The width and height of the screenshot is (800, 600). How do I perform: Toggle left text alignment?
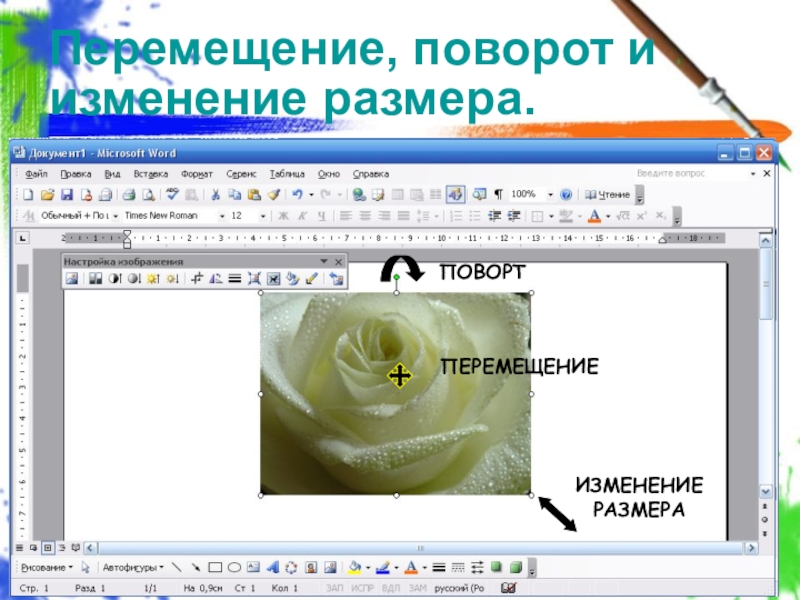pos(346,216)
